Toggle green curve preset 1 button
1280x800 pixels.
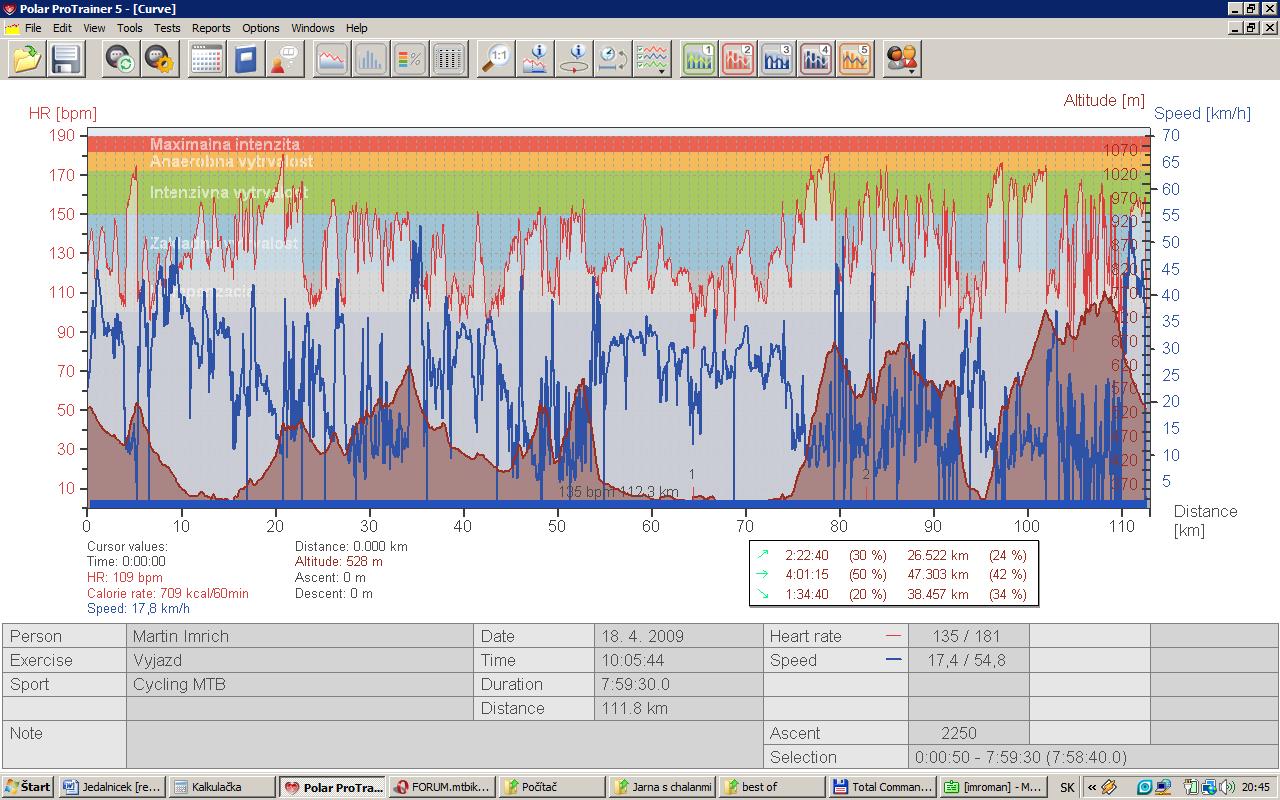[699, 60]
